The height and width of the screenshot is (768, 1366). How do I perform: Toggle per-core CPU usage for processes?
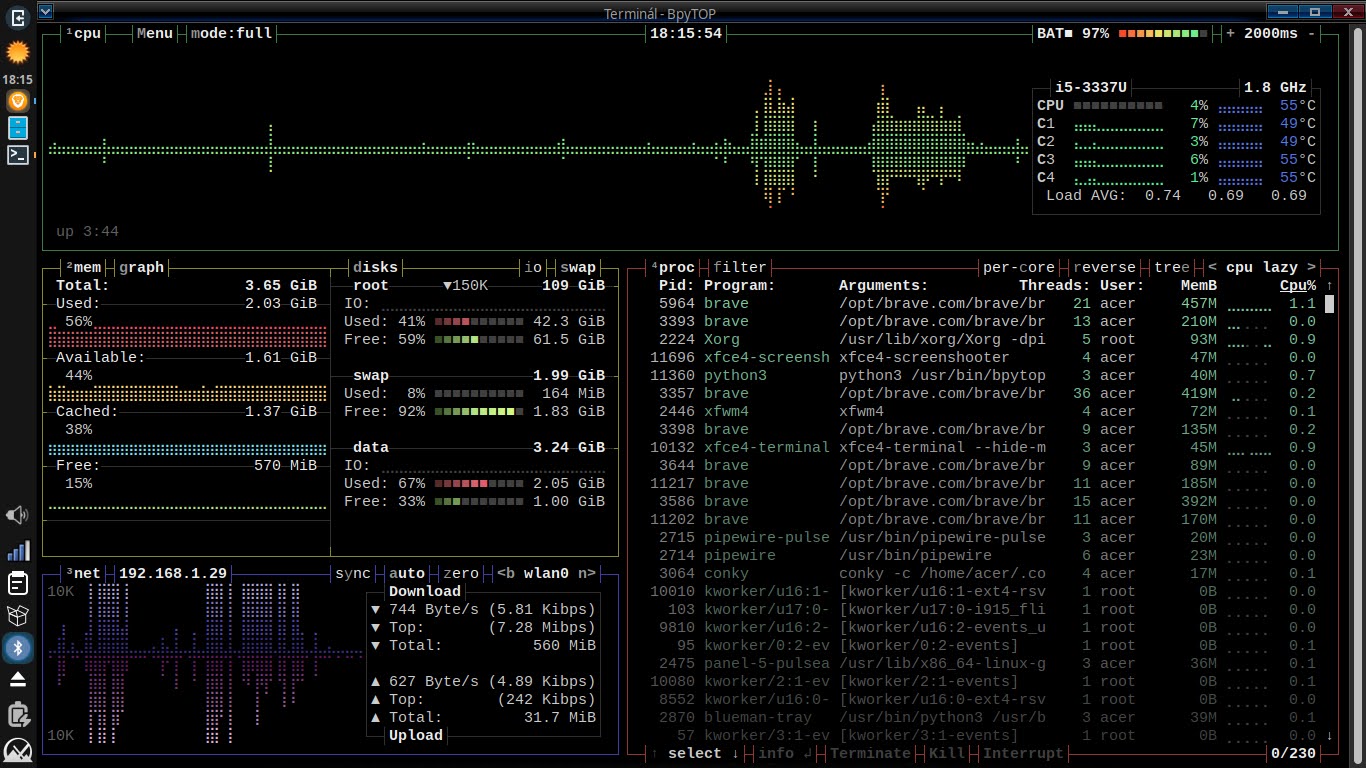coord(1019,267)
